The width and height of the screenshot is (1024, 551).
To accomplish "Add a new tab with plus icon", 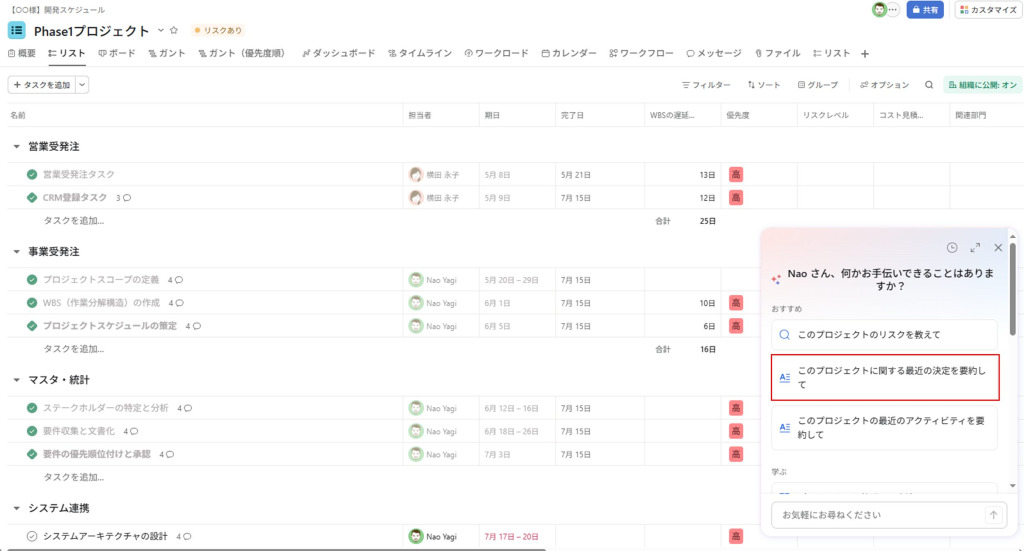I will pyautogui.click(x=865, y=54).
